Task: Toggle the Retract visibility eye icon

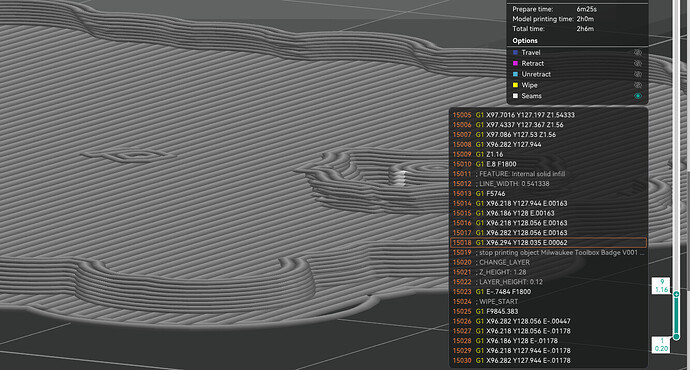Action: tap(638, 63)
